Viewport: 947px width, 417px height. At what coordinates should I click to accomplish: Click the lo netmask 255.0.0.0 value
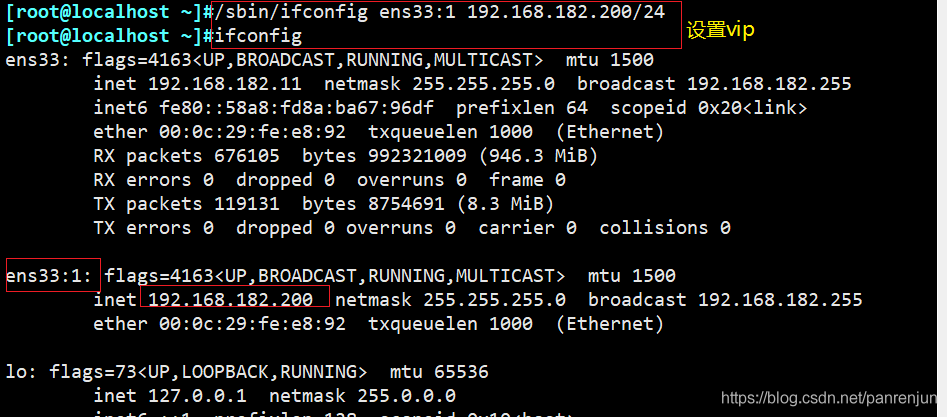click(406, 396)
